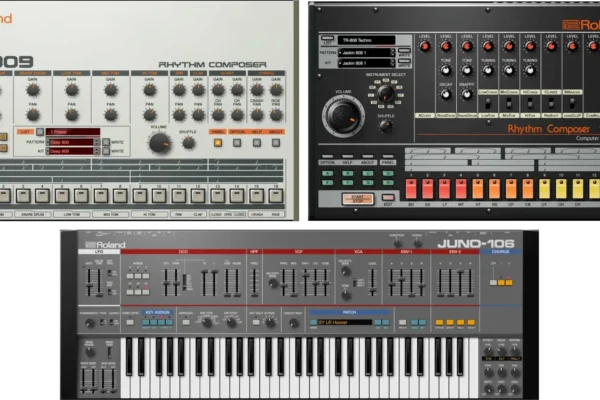The height and width of the screenshot is (400, 600).
Task: Click the TR-808 Panel button
Action: pyautogui.click(x=388, y=157)
